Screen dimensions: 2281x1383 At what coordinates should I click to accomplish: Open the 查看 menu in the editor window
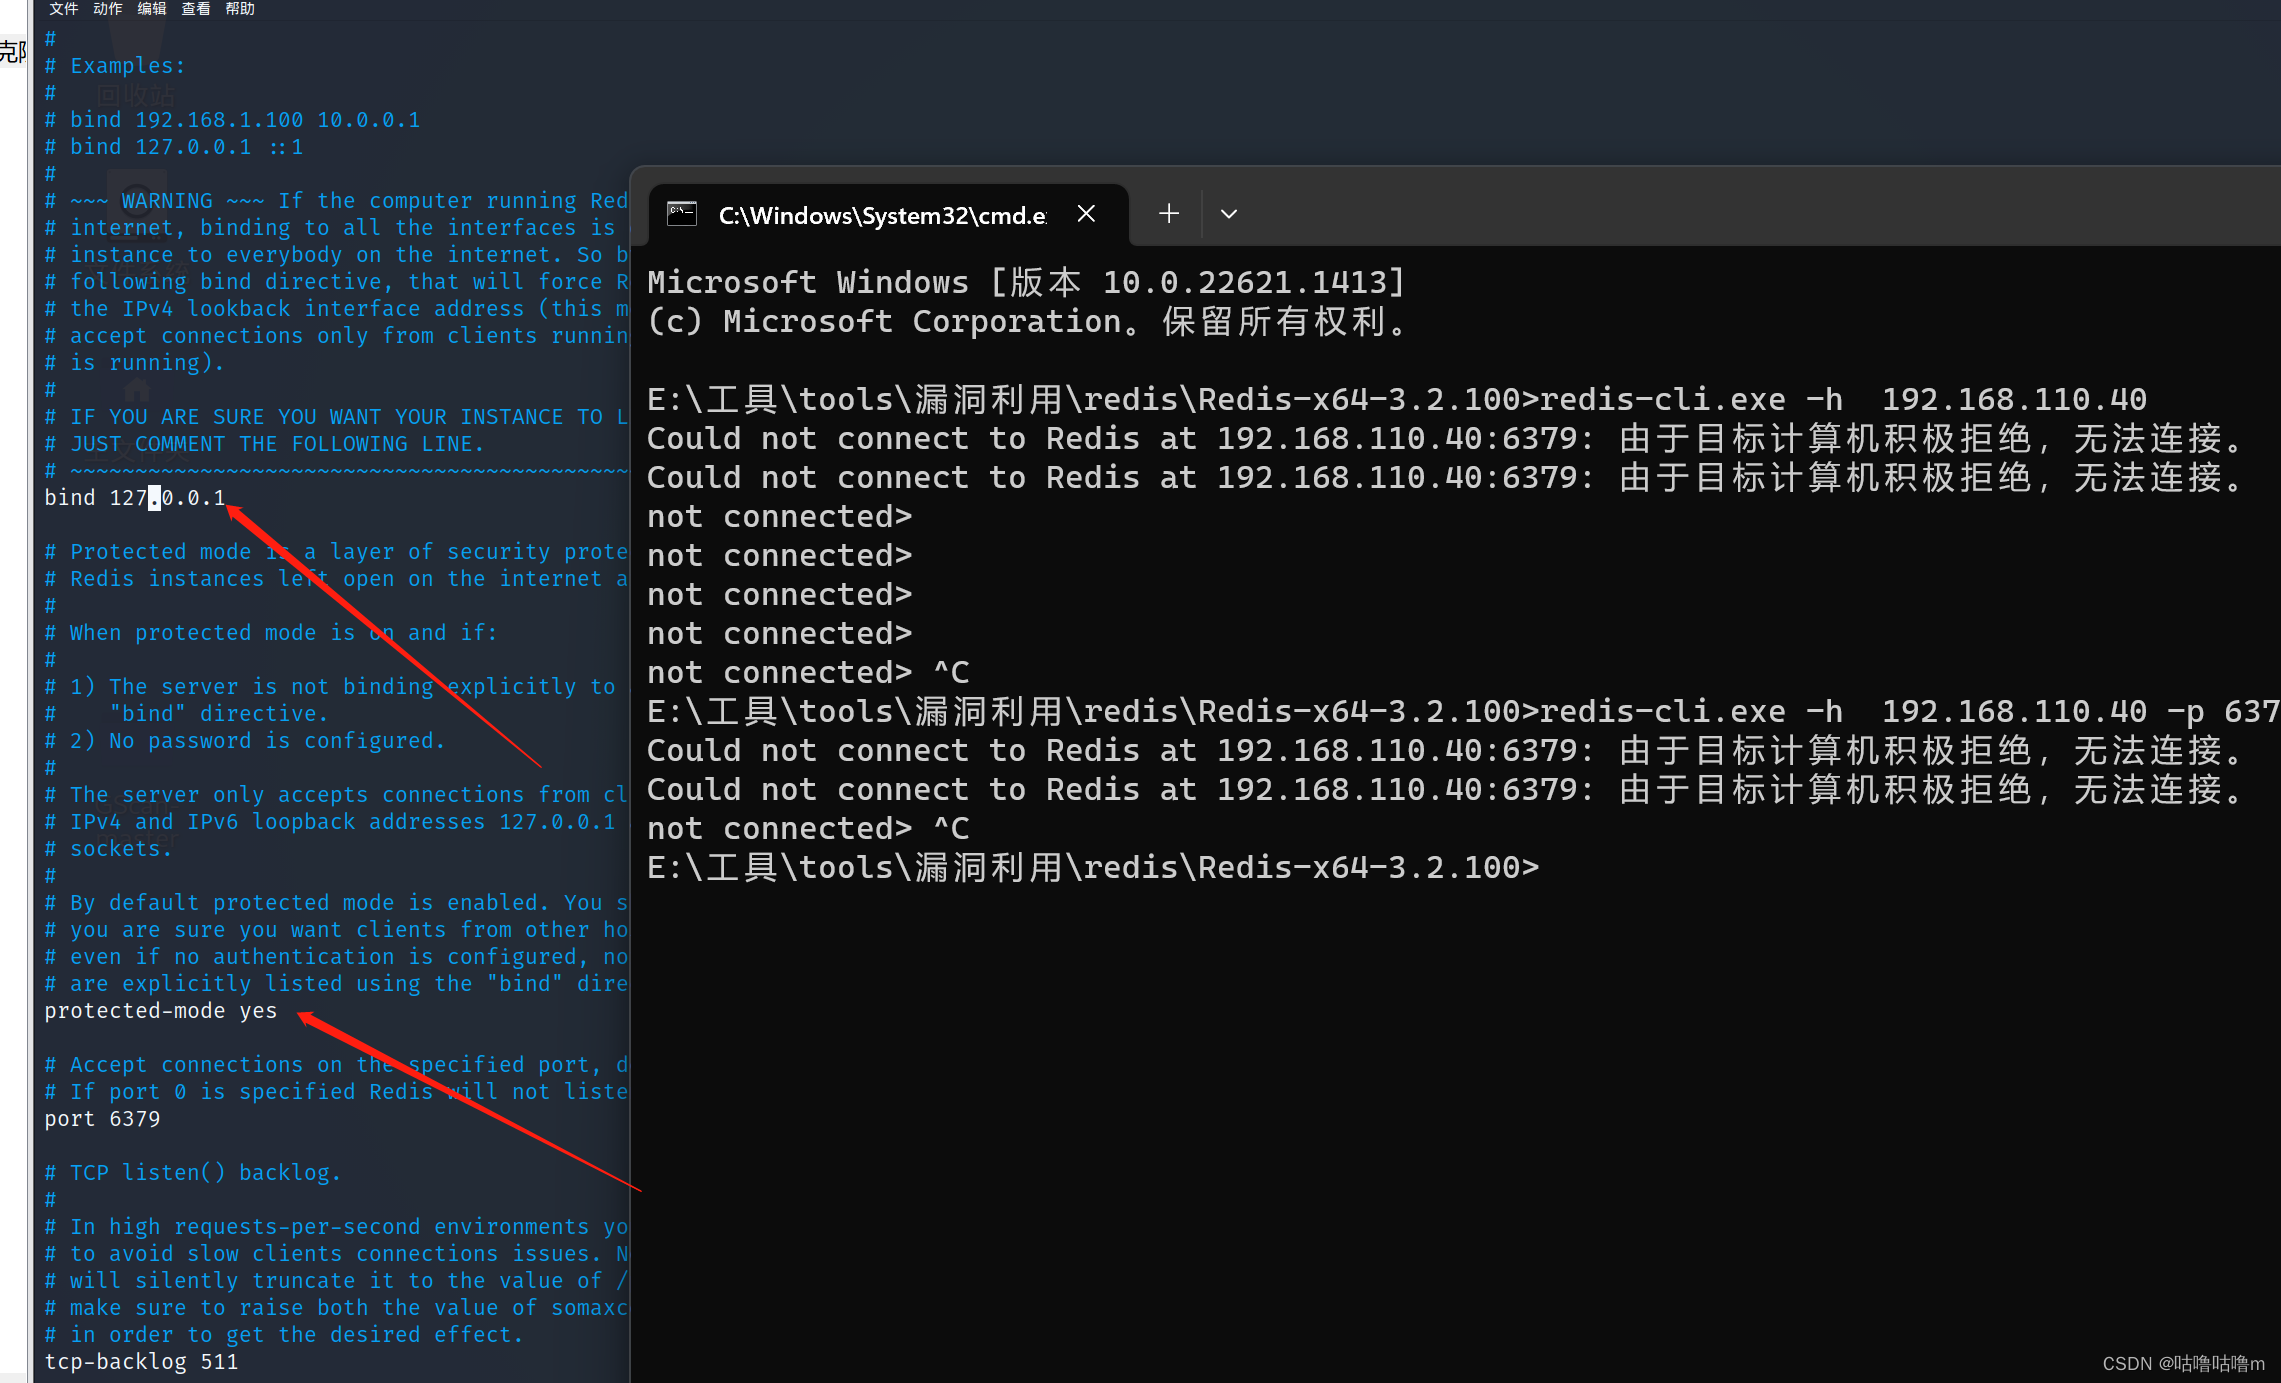click(x=195, y=9)
